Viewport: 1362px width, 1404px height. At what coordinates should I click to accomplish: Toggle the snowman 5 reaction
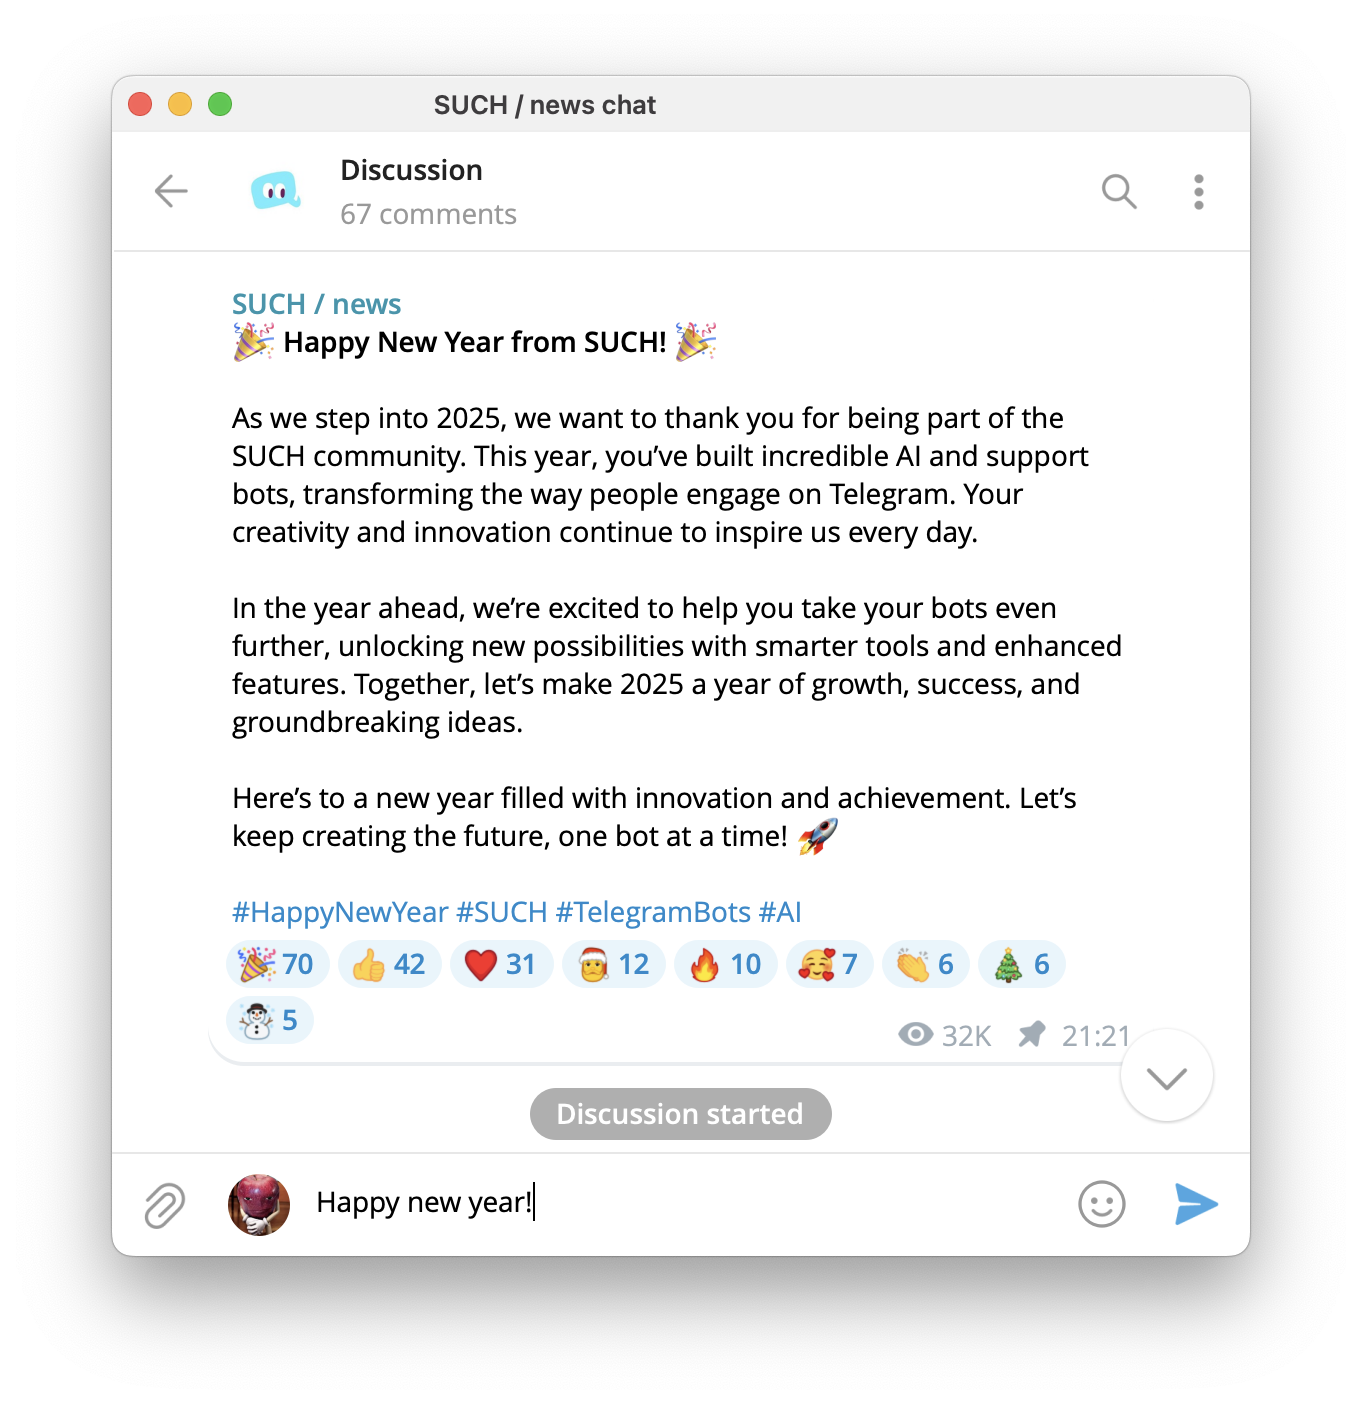point(270,1020)
